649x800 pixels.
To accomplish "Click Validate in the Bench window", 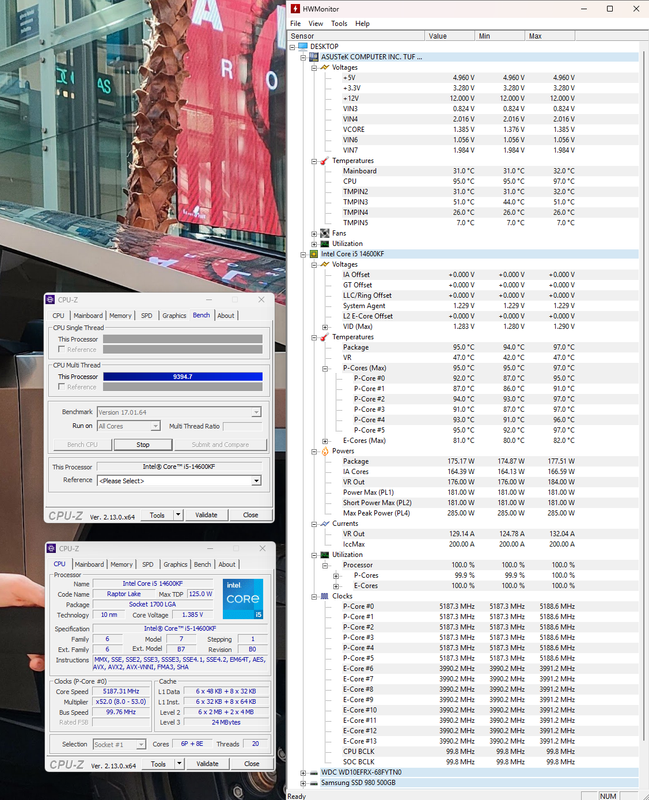I will pyautogui.click(x=206, y=515).
